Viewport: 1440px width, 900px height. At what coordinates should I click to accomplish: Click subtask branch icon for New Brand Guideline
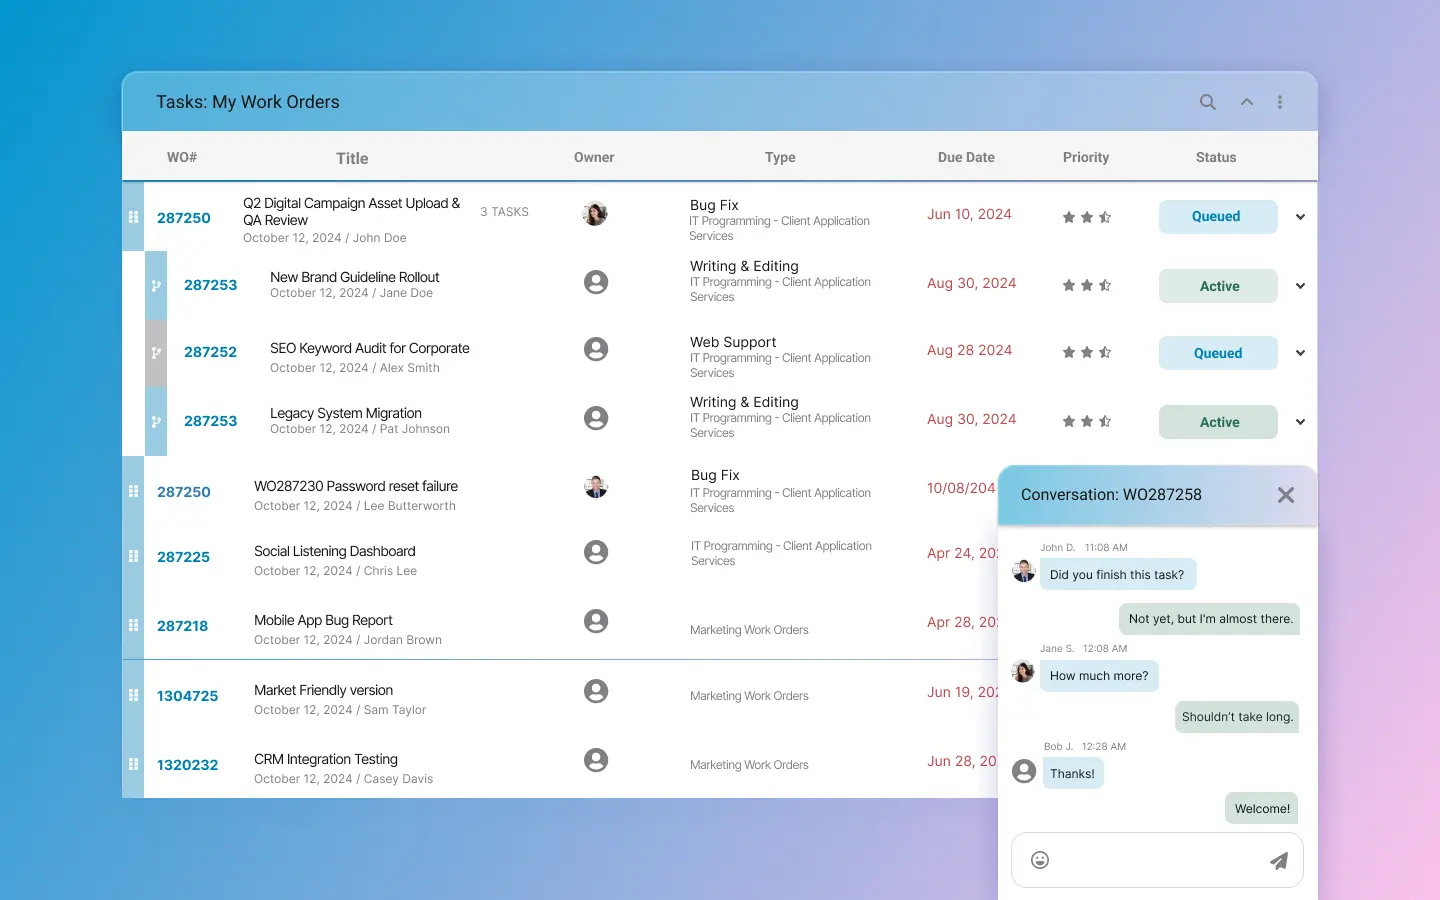(156, 286)
